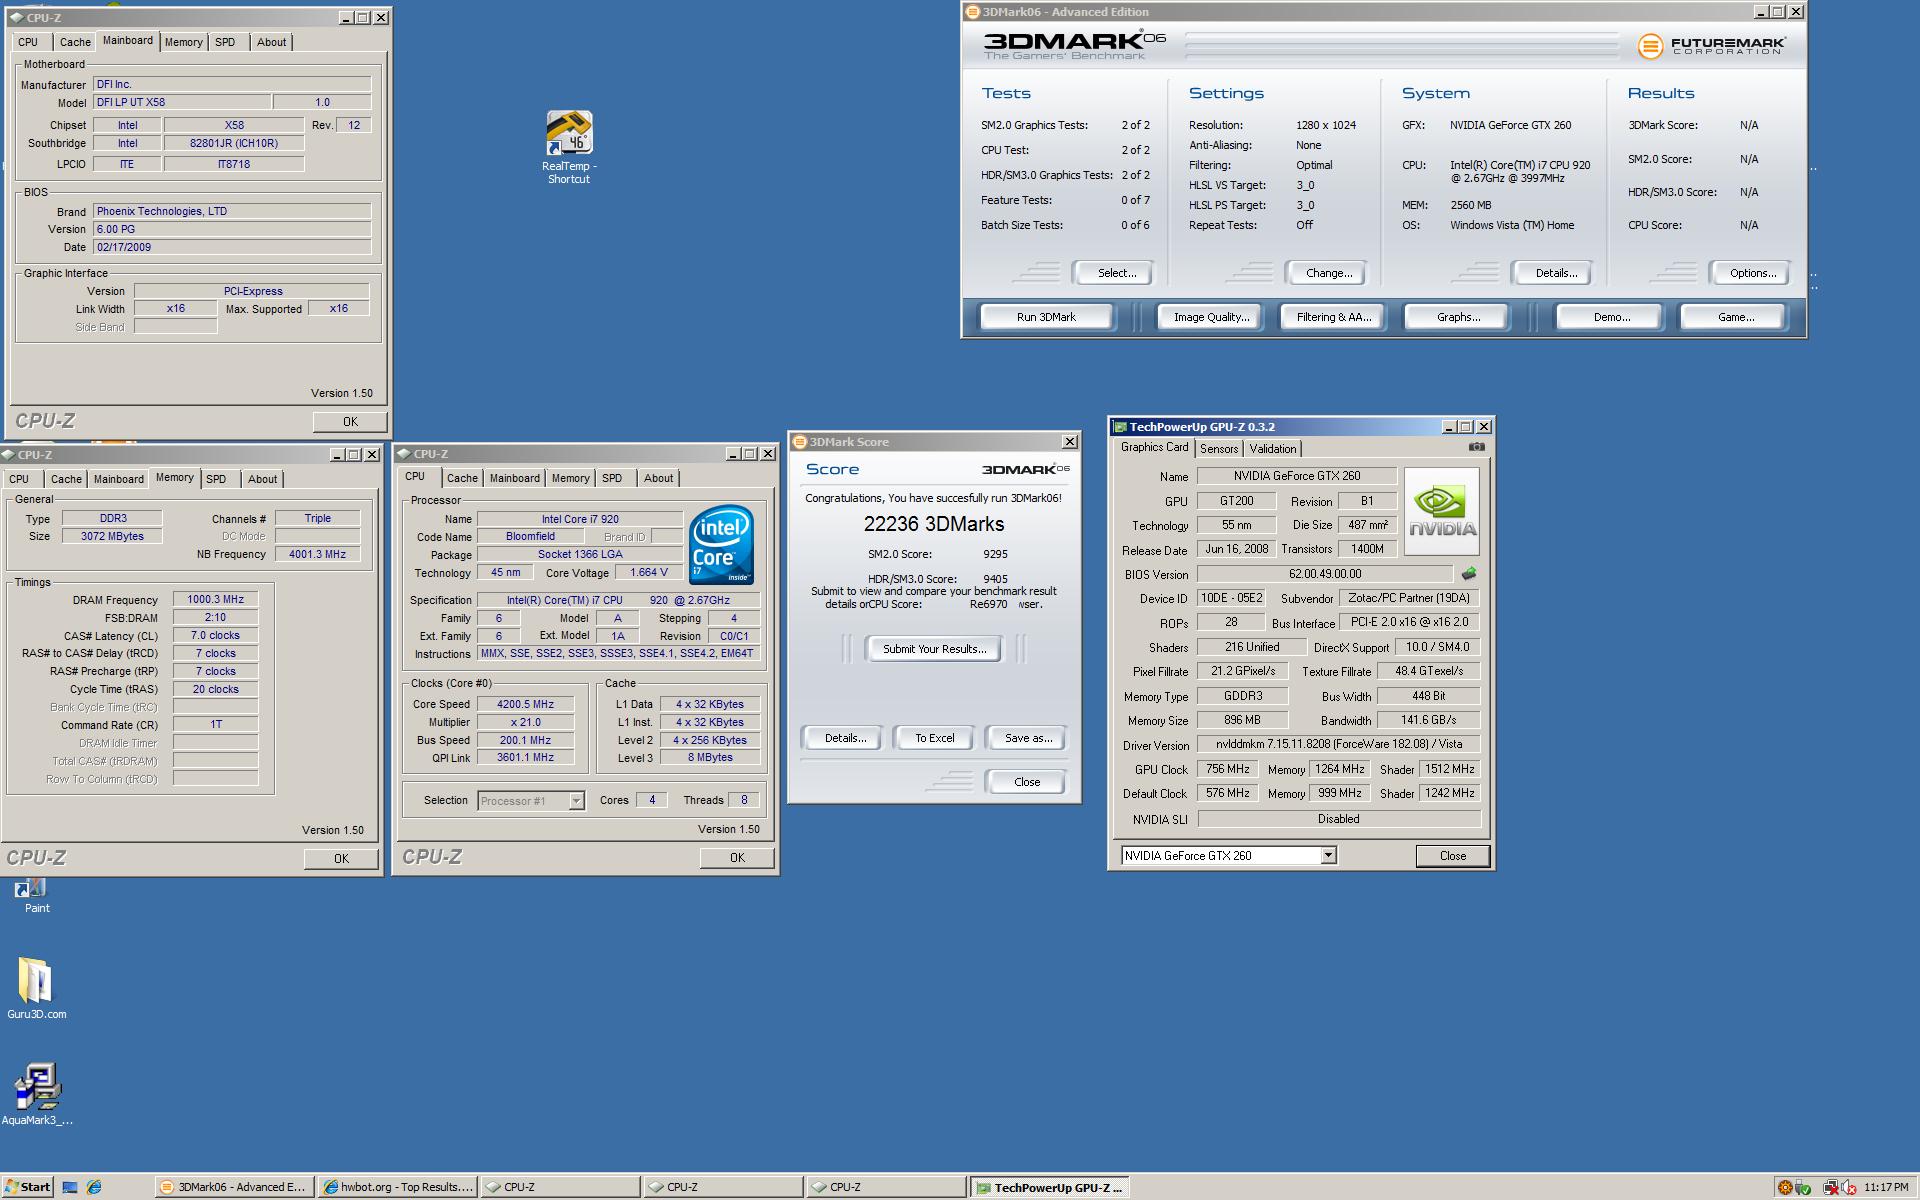Open the Guru3D.com desktop folder

click(36, 988)
